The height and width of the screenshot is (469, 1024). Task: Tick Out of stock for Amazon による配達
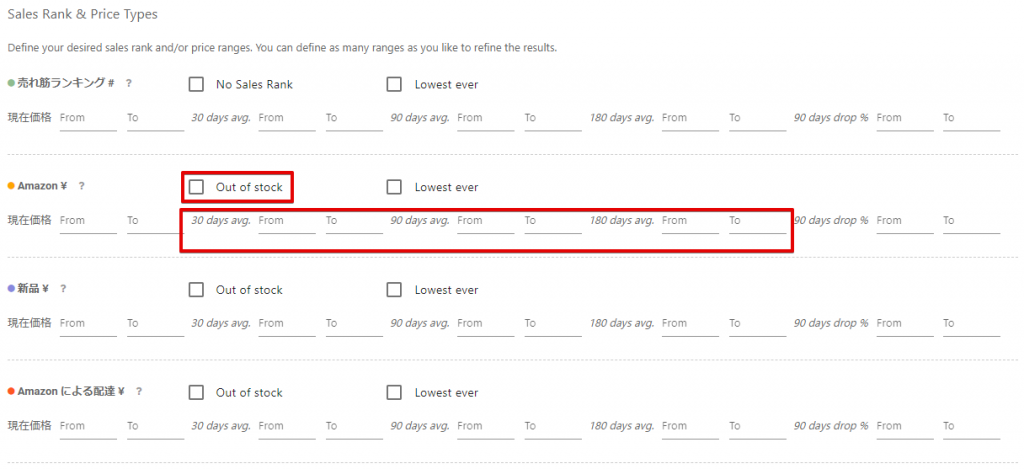pos(196,393)
